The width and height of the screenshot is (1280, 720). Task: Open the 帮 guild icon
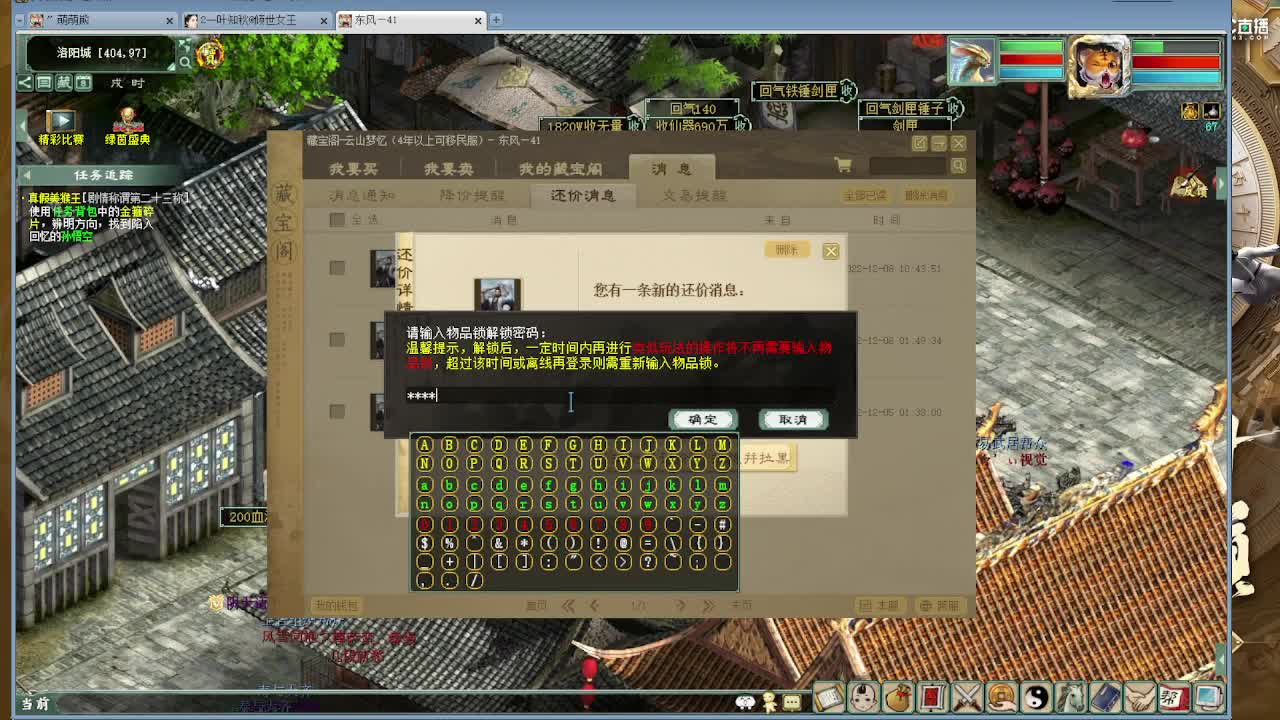tap(1173, 696)
